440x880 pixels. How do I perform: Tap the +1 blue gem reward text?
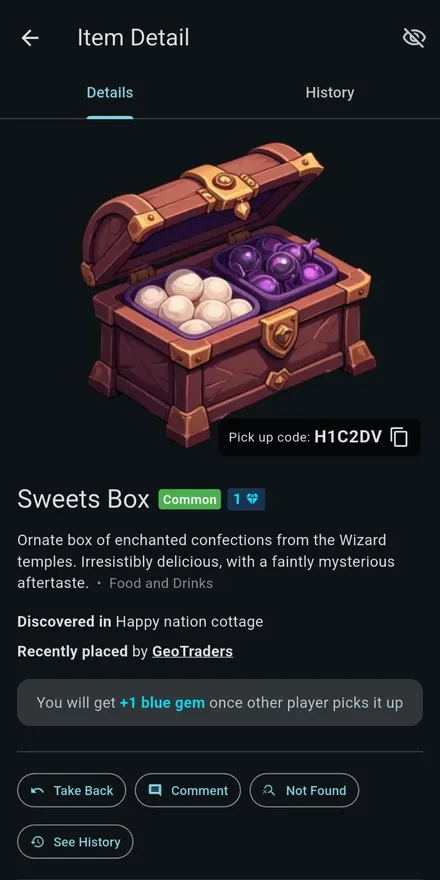(x=162, y=703)
